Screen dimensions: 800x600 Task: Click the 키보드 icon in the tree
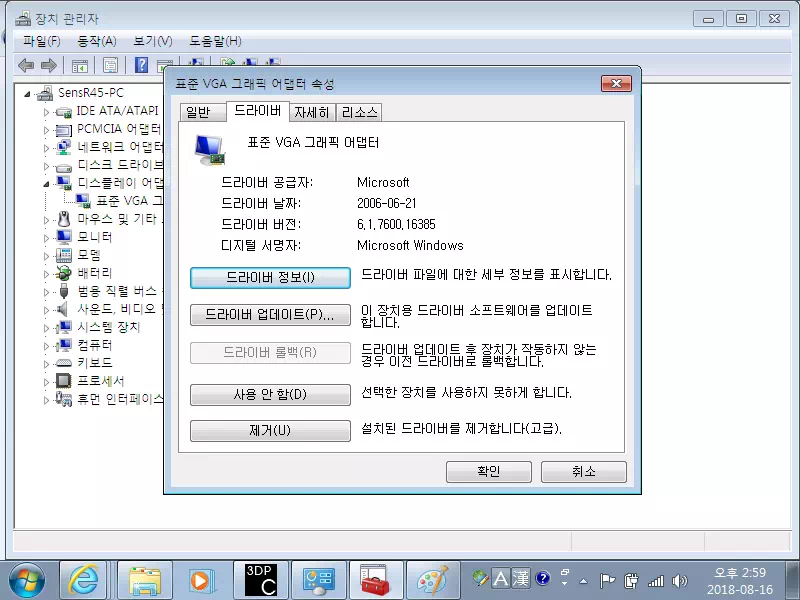click(64, 363)
